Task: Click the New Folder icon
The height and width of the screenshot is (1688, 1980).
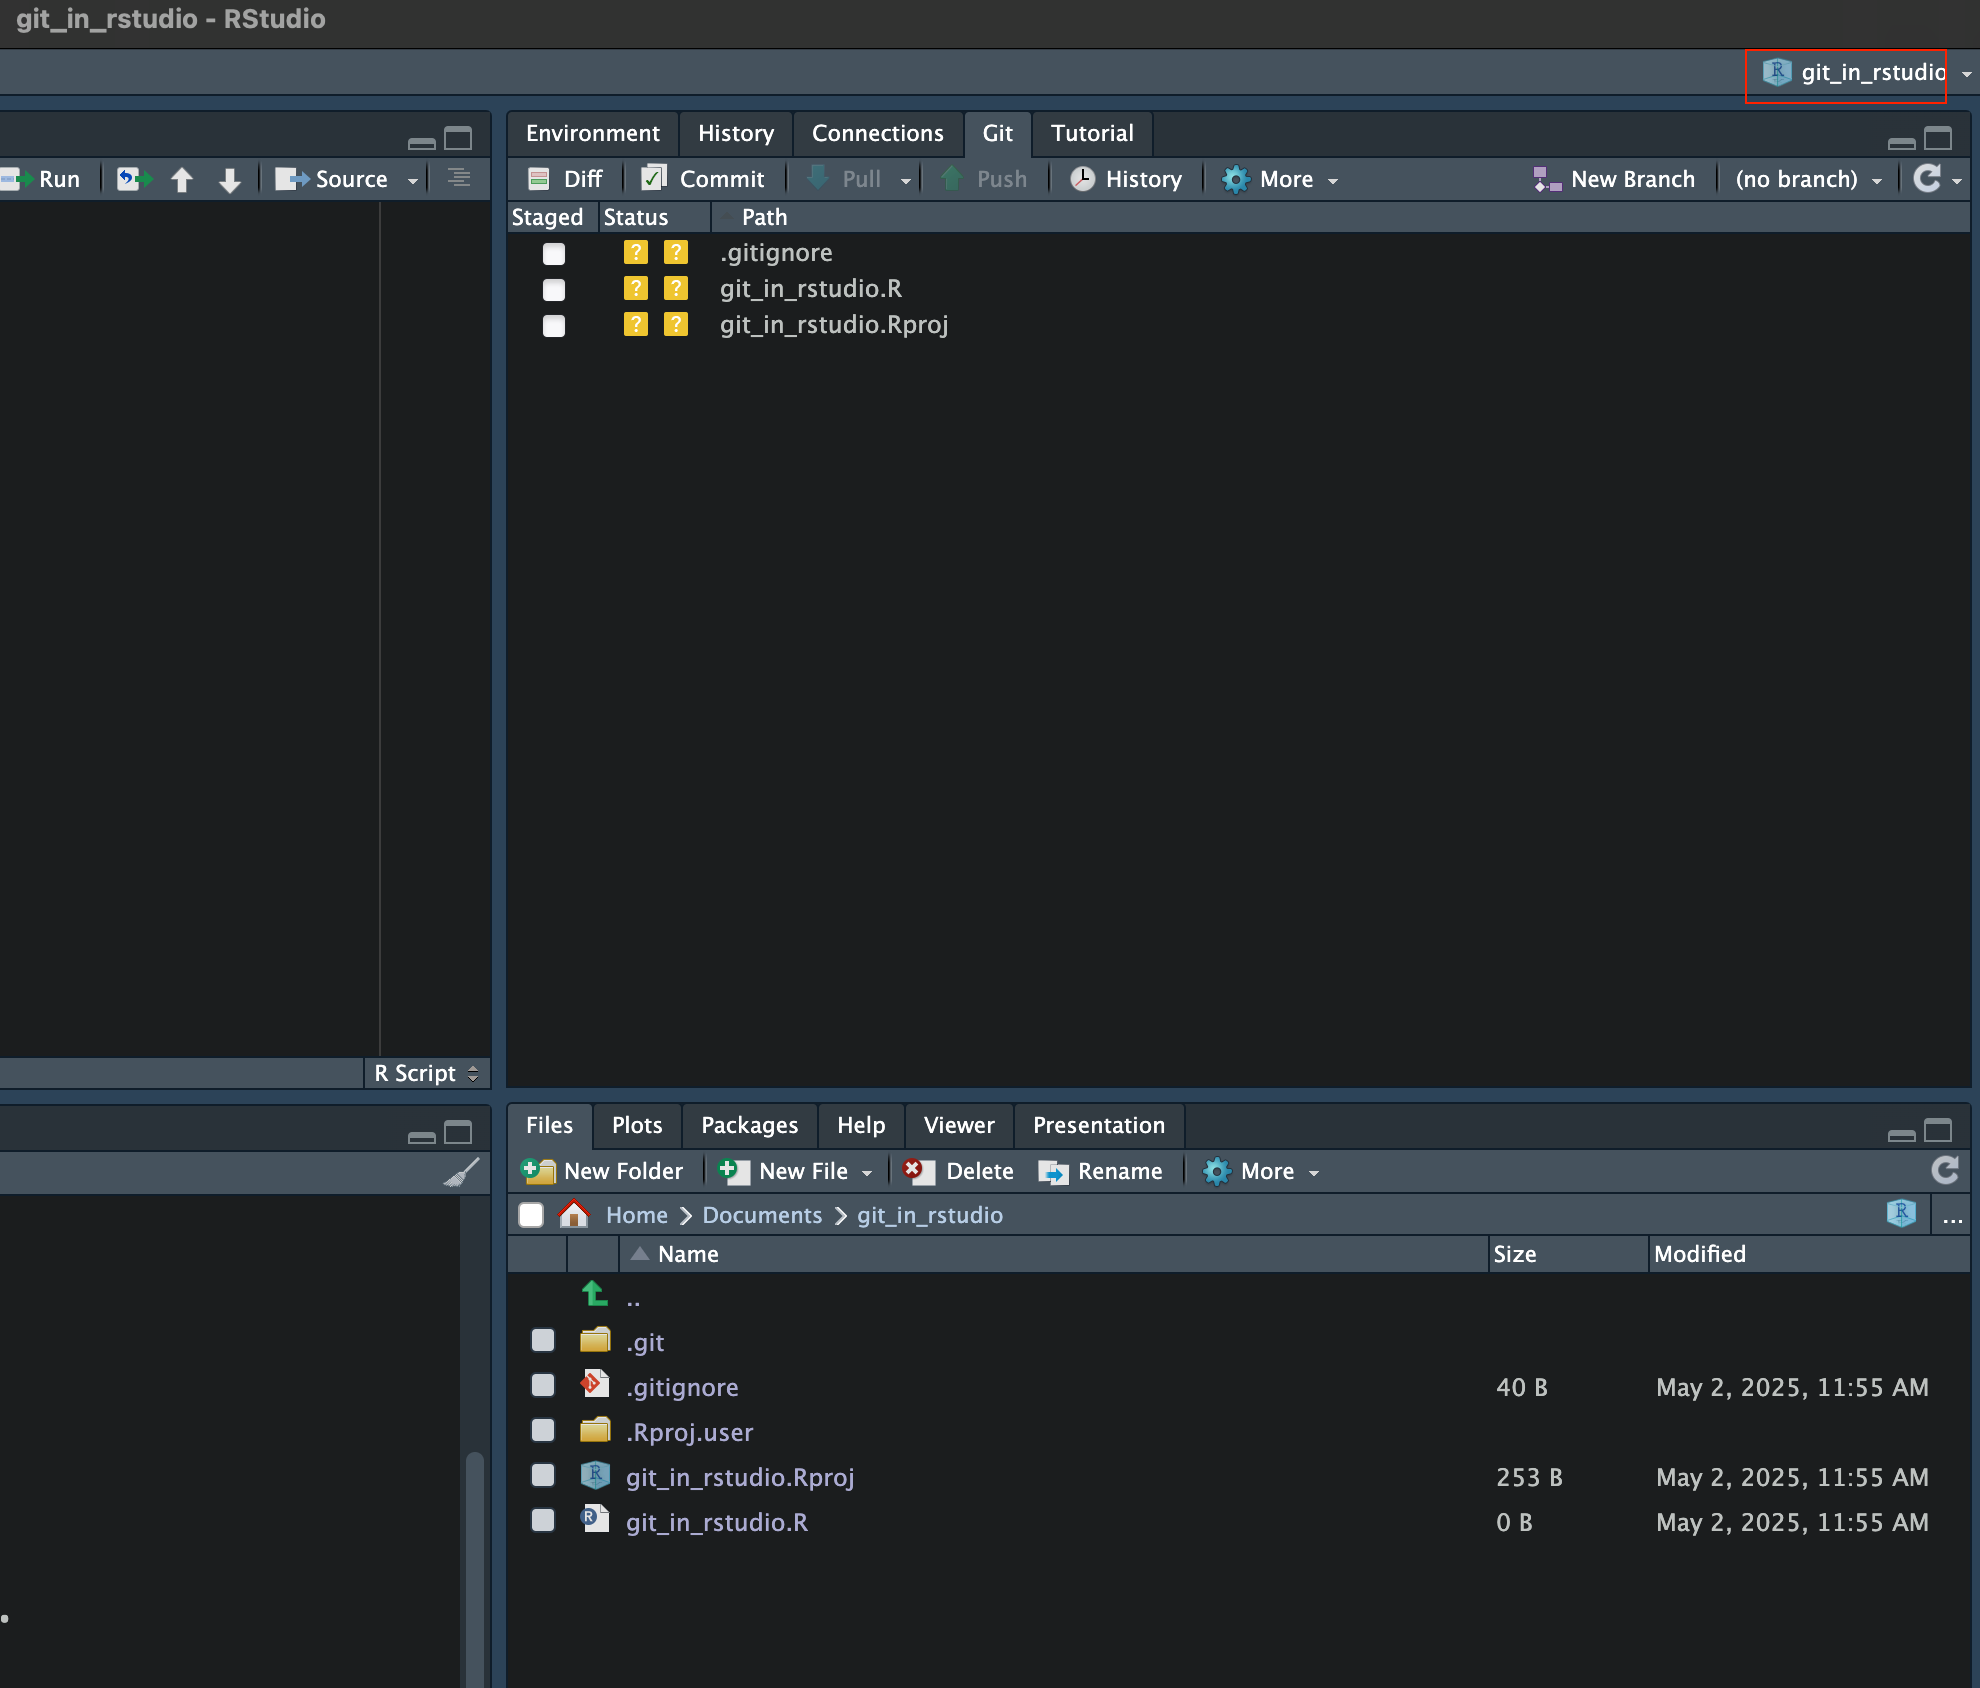Action: click(540, 1171)
